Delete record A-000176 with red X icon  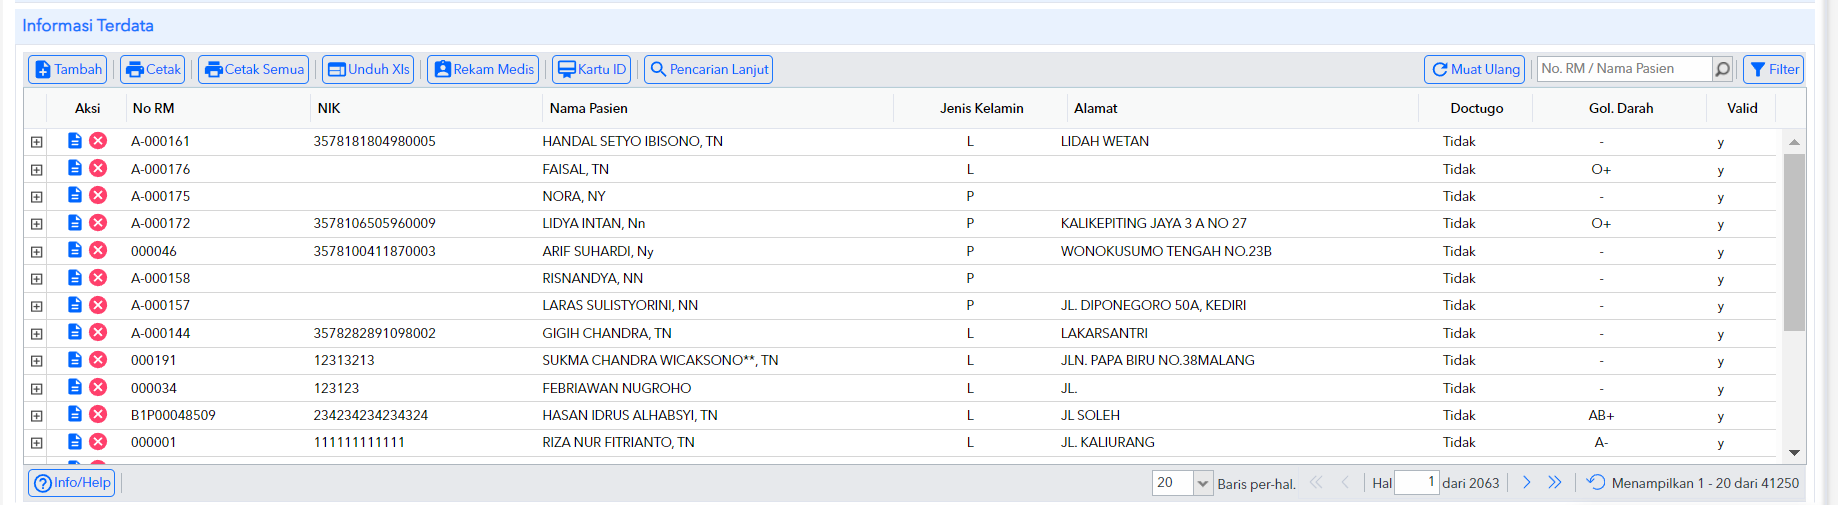click(x=98, y=168)
